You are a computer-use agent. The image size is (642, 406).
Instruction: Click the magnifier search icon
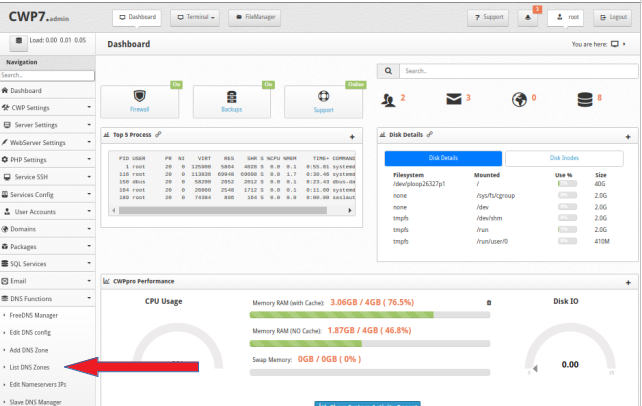[x=388, y=71]
